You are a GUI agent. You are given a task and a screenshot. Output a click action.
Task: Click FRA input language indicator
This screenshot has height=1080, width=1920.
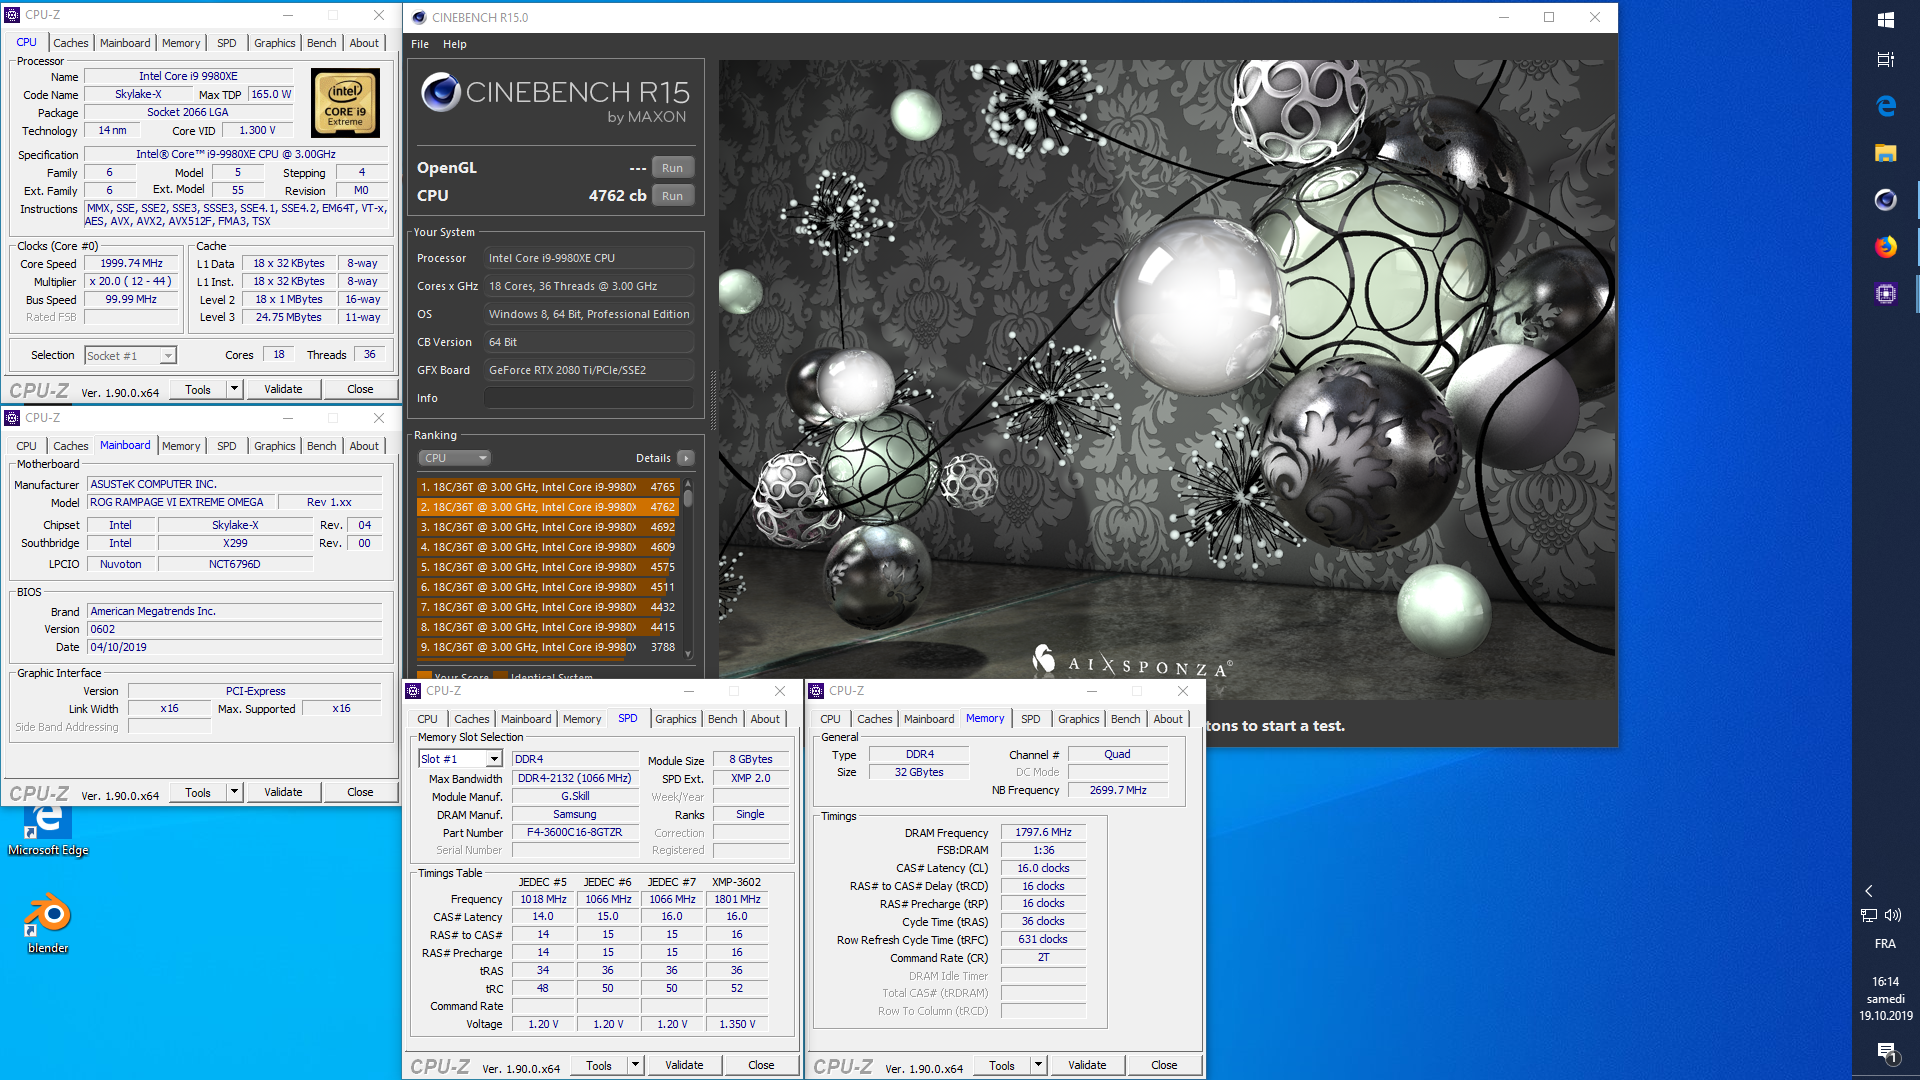coord(1885,944)
